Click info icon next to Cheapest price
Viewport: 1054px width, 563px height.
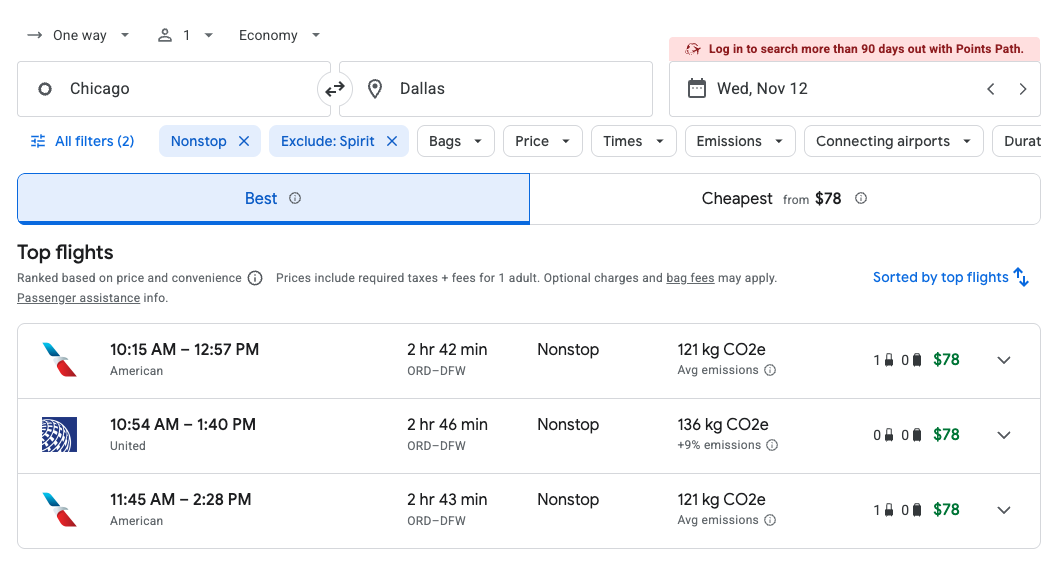[x=860, y=198]
